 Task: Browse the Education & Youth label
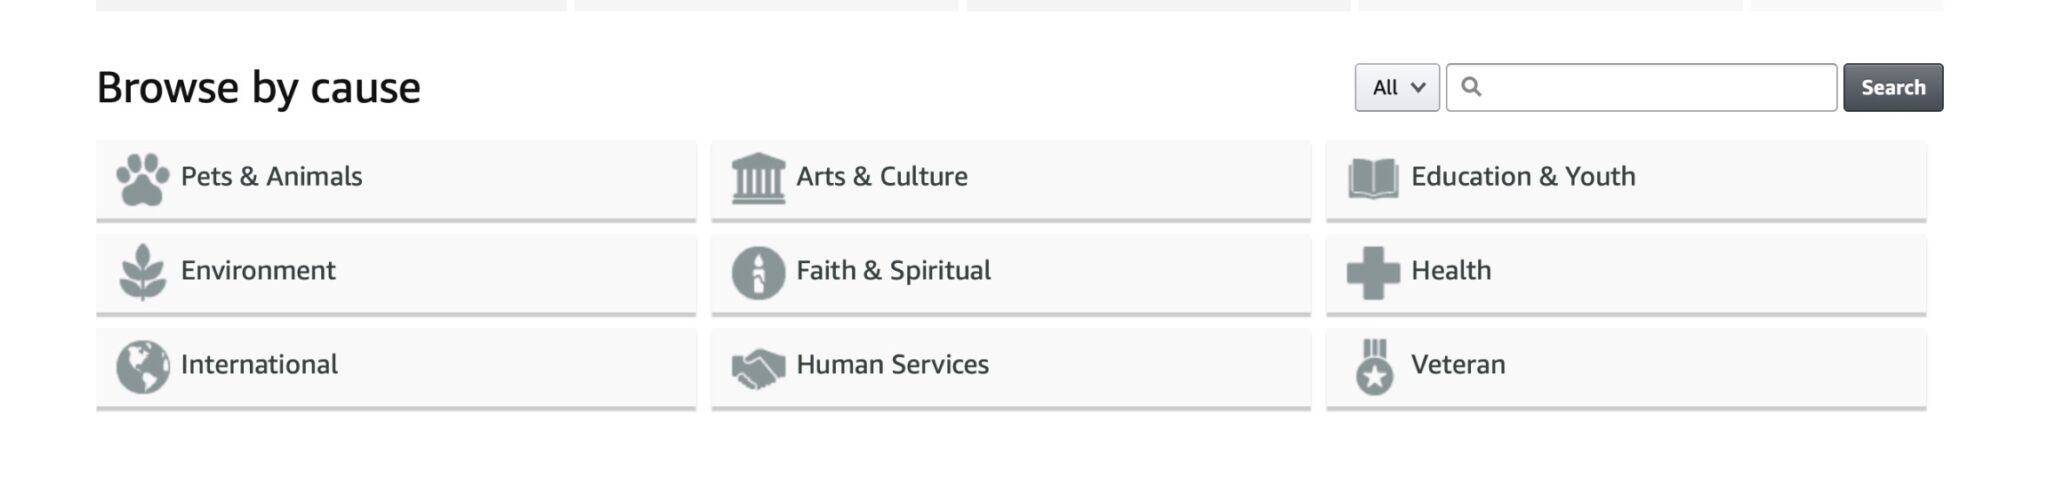pyautogui.click(x=1523, y=176)
